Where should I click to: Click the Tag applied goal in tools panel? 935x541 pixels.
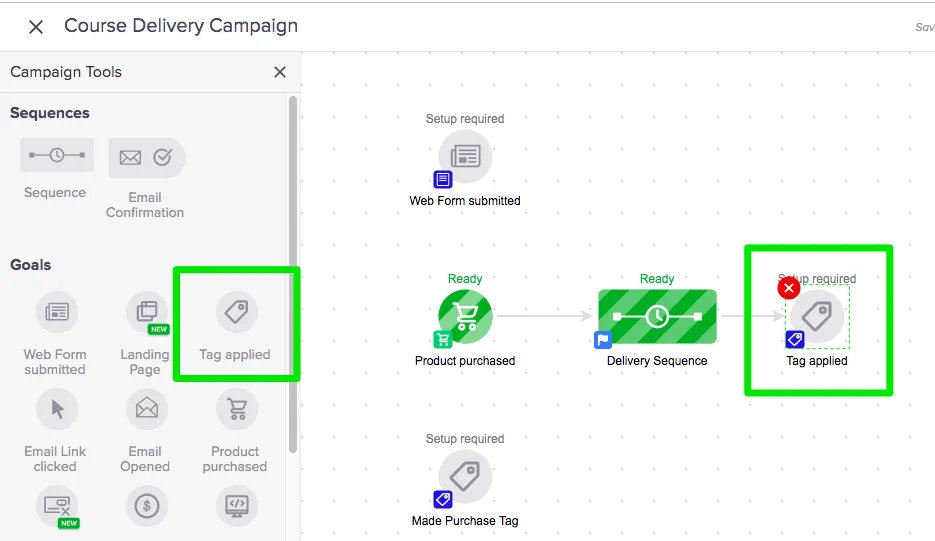pos(236,313)
